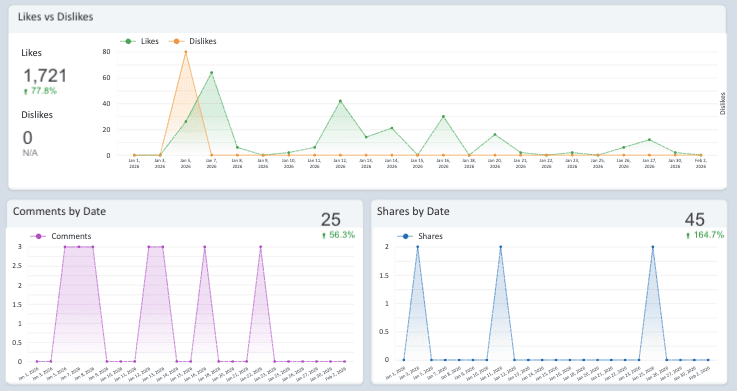Click the purple Comments legend marker icon
Screen dimensions: 737x391
(38, 236)
